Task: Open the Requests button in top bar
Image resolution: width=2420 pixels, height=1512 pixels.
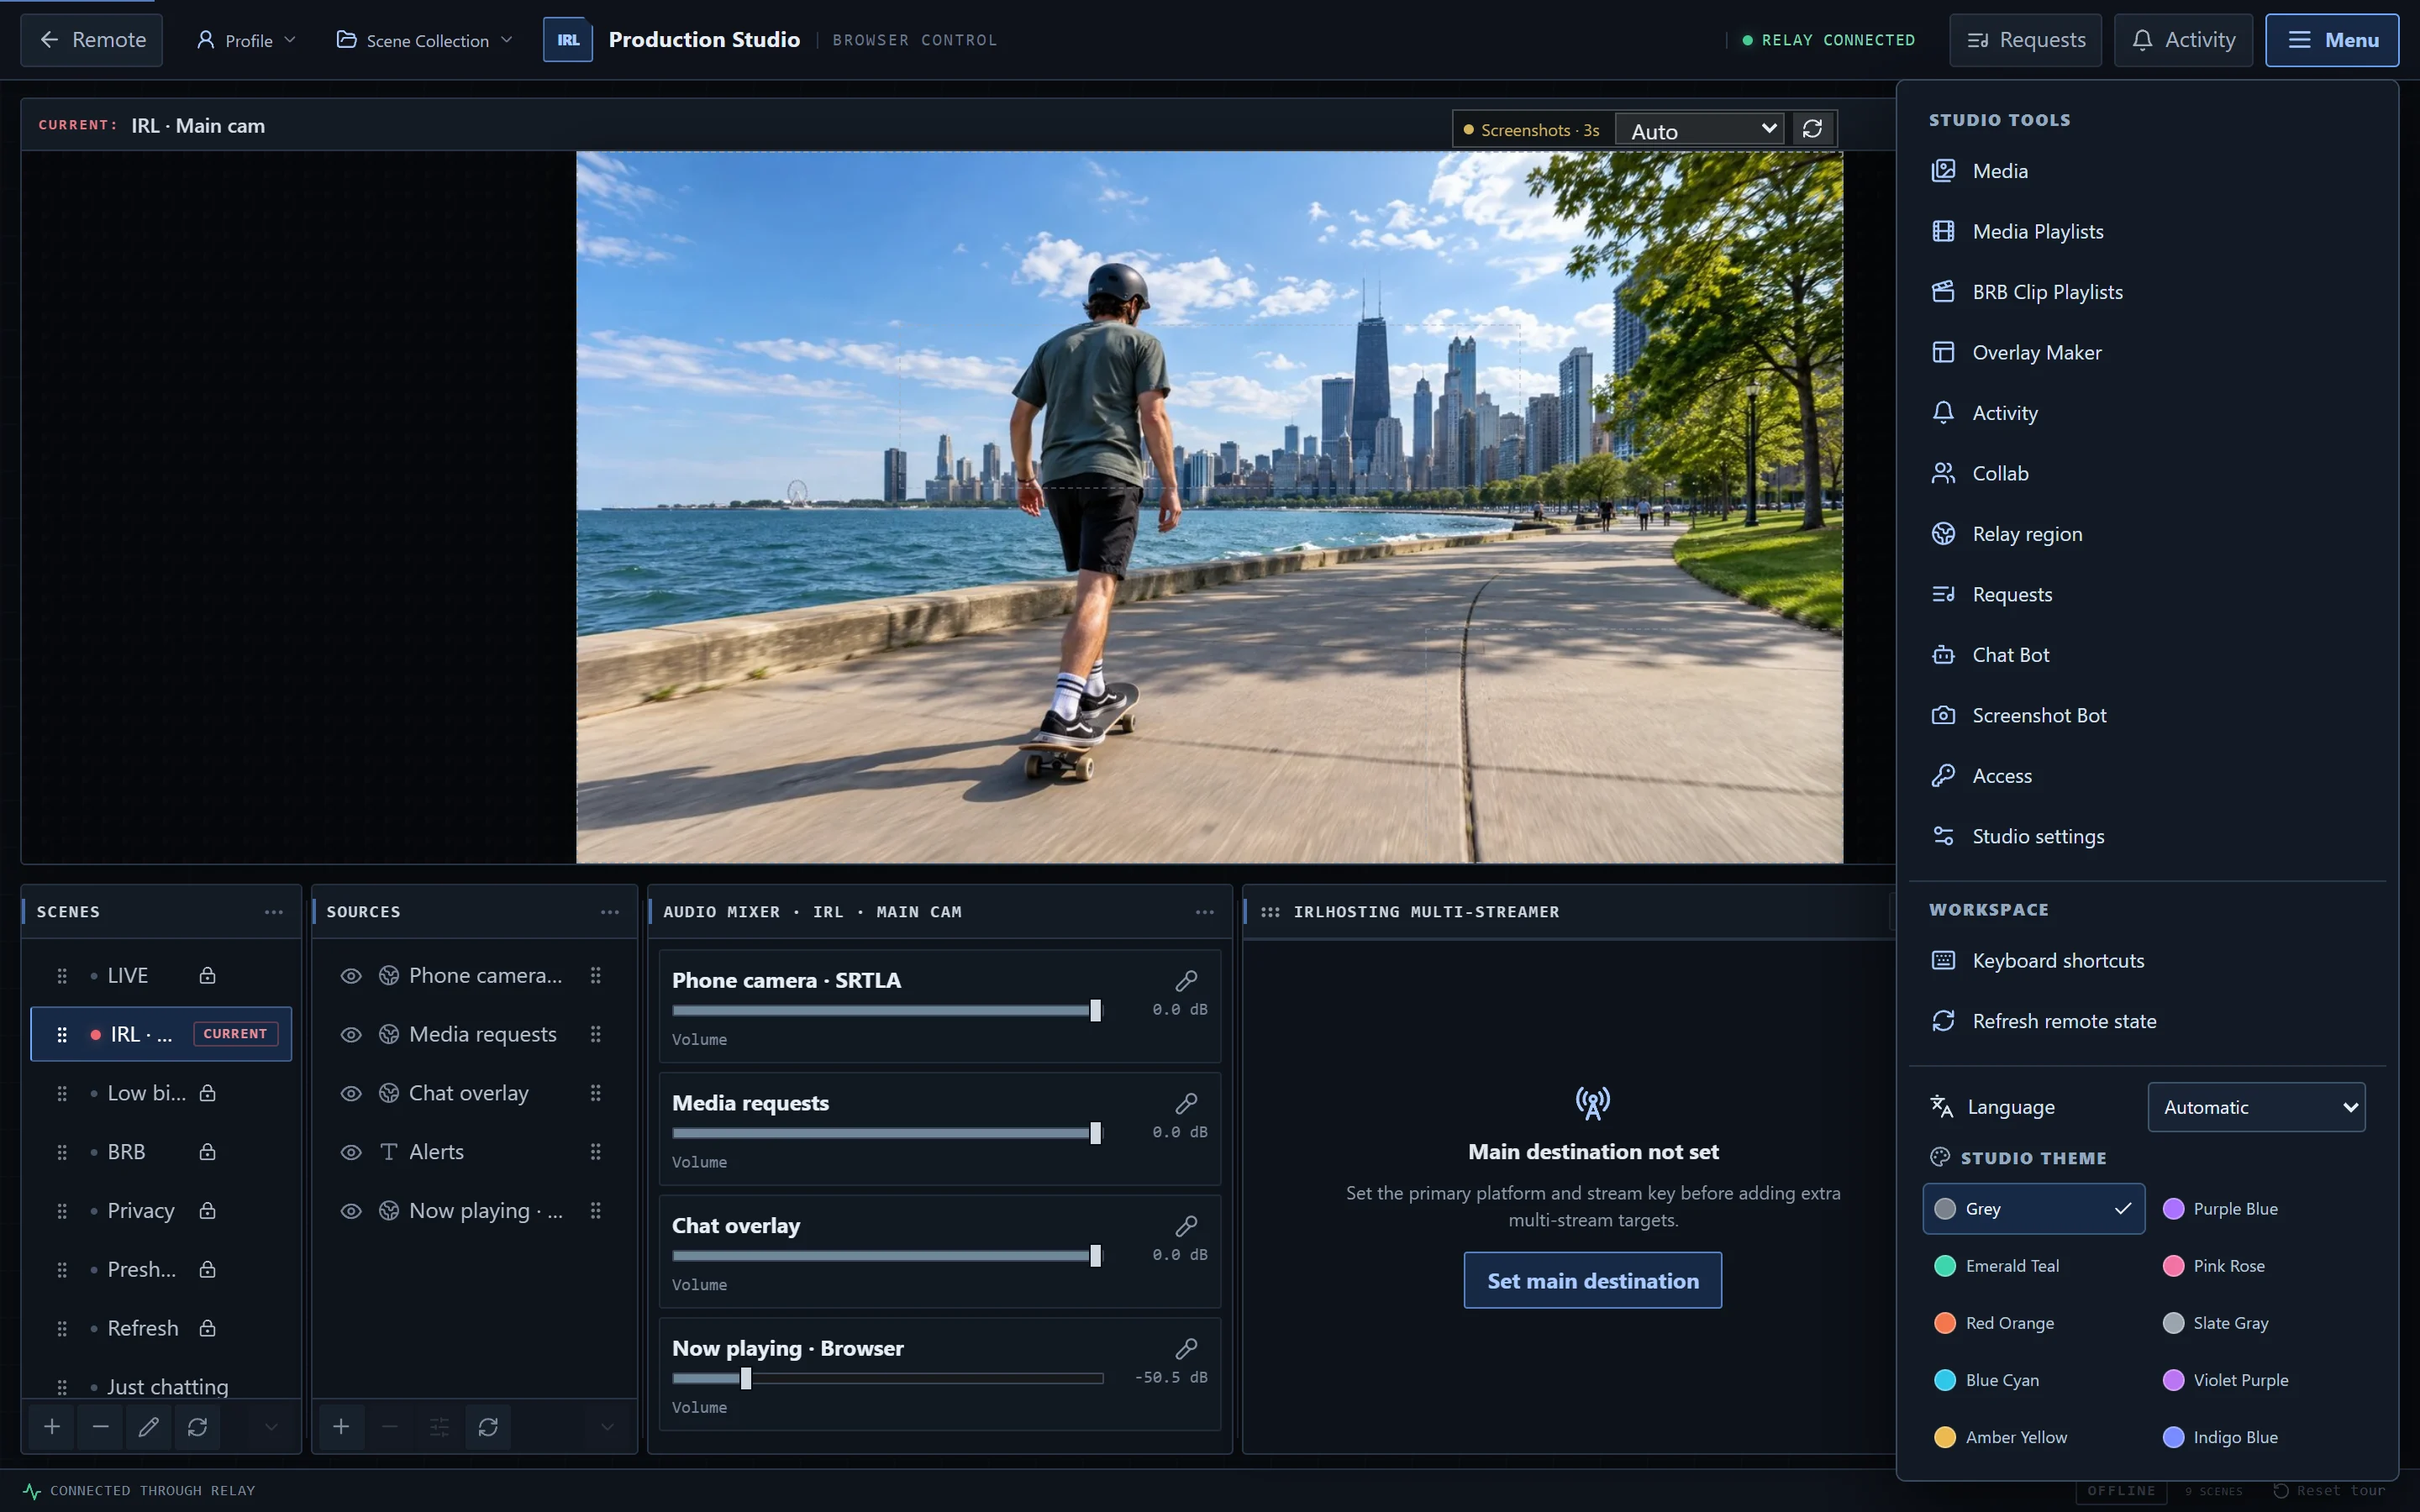Action: (2025, 40)
